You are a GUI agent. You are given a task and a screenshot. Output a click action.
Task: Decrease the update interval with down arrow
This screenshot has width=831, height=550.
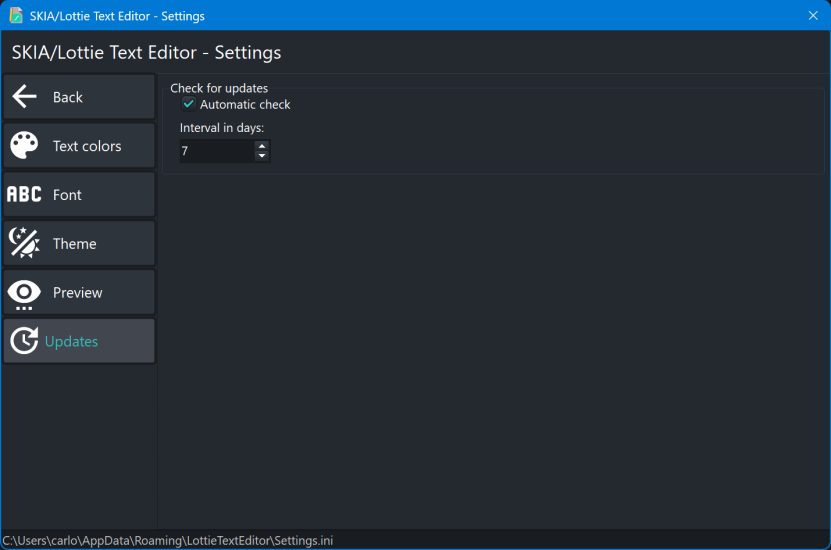[262, 156]
